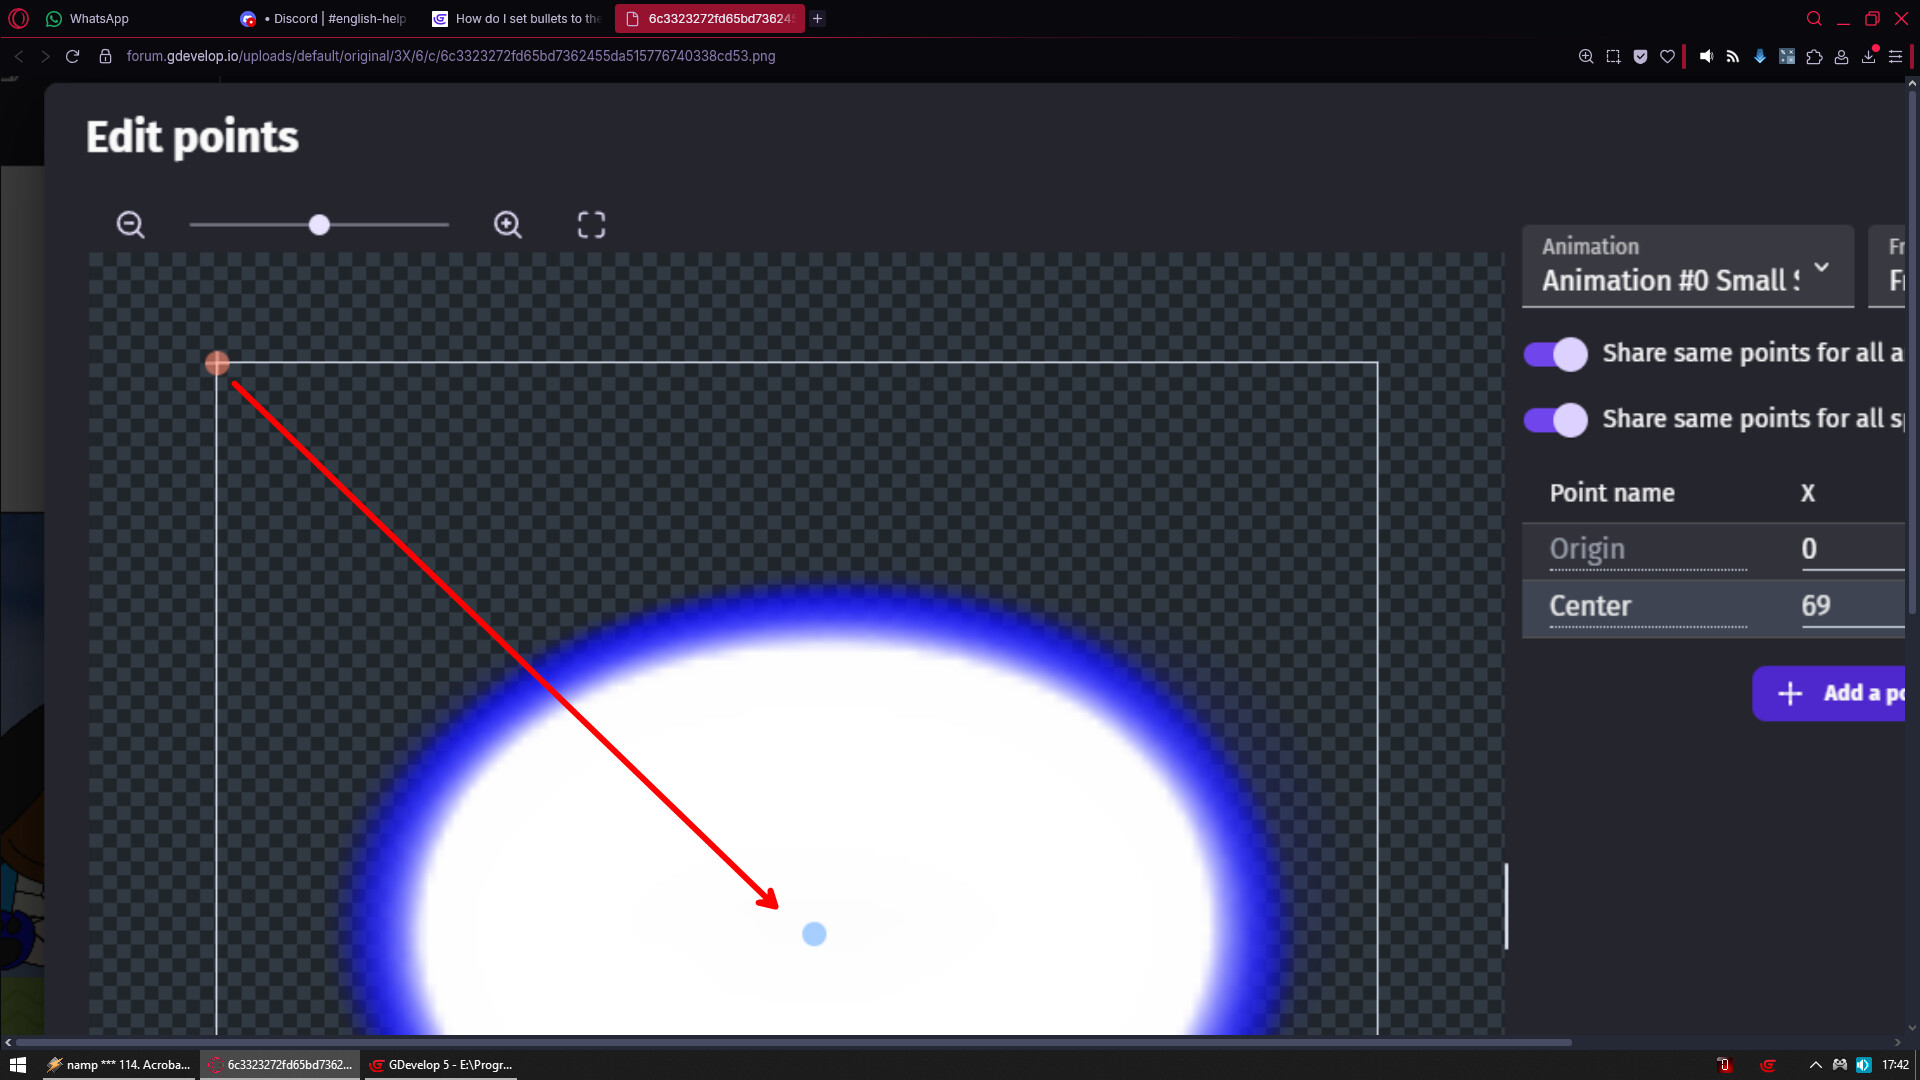
Task: Click the Center point X value field
Action: tap(1850, 606)
